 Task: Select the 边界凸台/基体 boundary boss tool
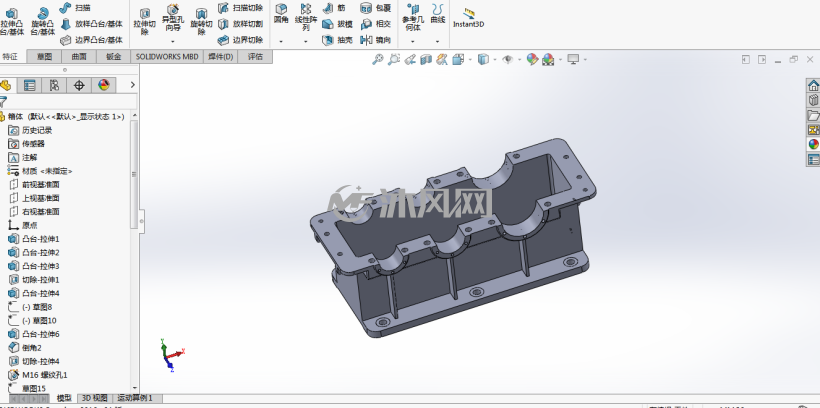click(x=92, y=40)
